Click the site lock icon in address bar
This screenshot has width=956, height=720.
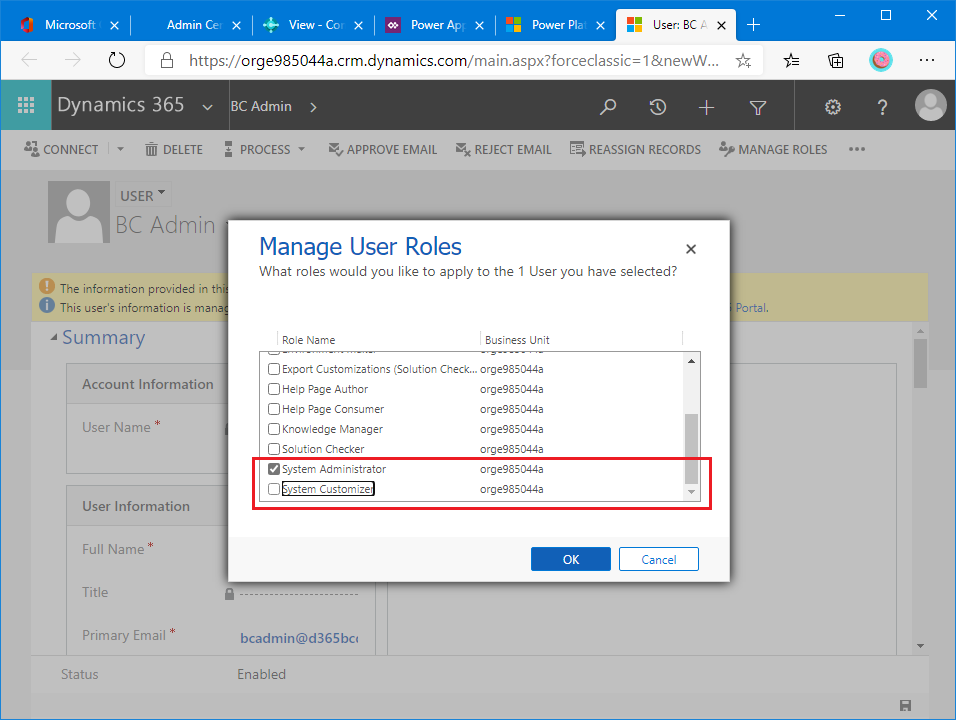(166, 60)
